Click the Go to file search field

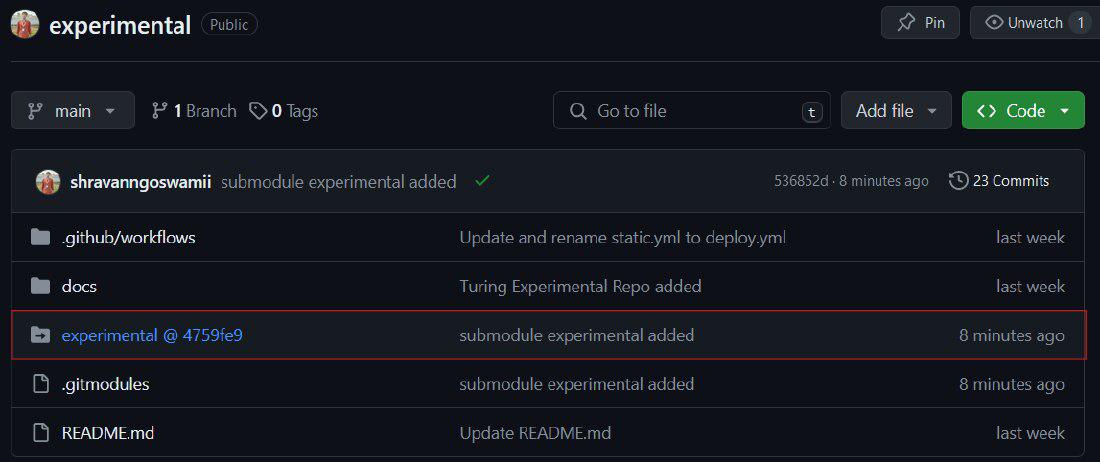coord(692,111)
